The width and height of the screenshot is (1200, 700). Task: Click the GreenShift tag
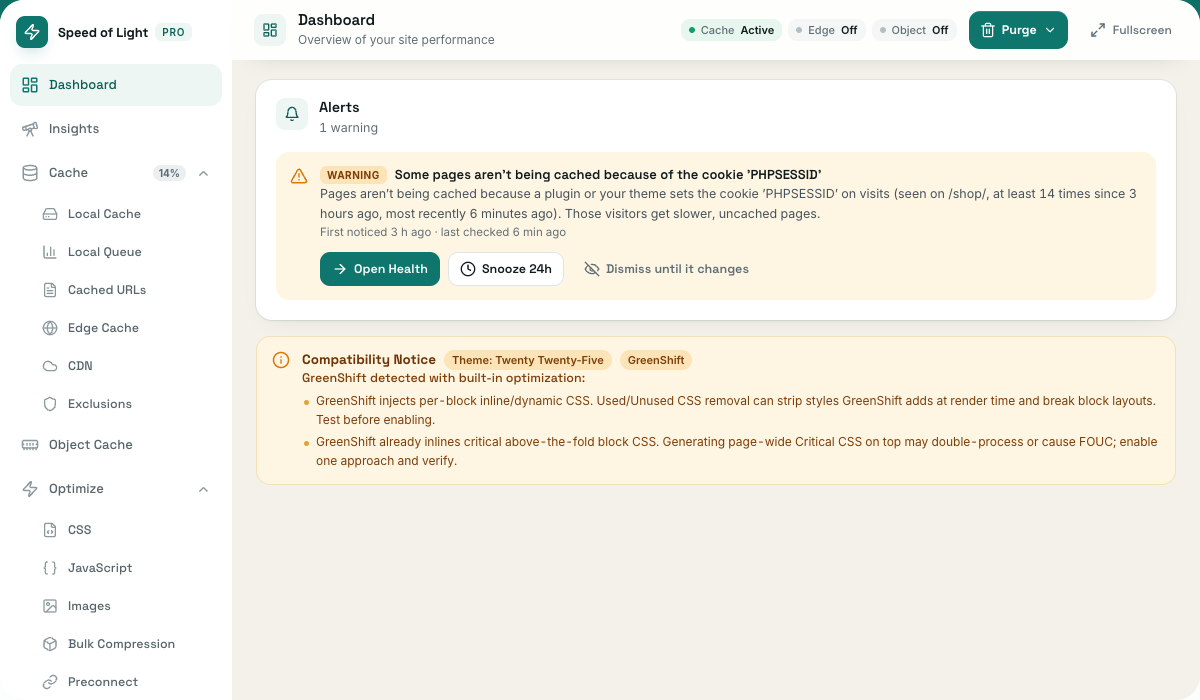[x=656, y=360]
